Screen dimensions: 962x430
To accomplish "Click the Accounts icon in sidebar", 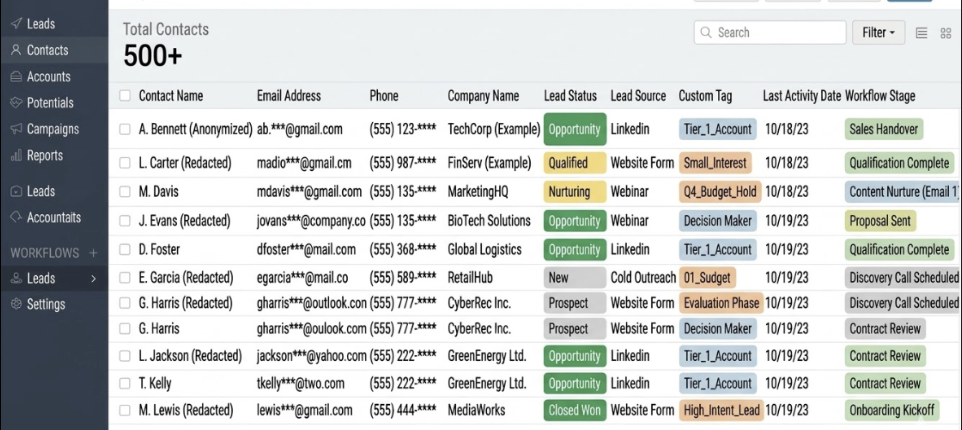I will tap(17, 77).
